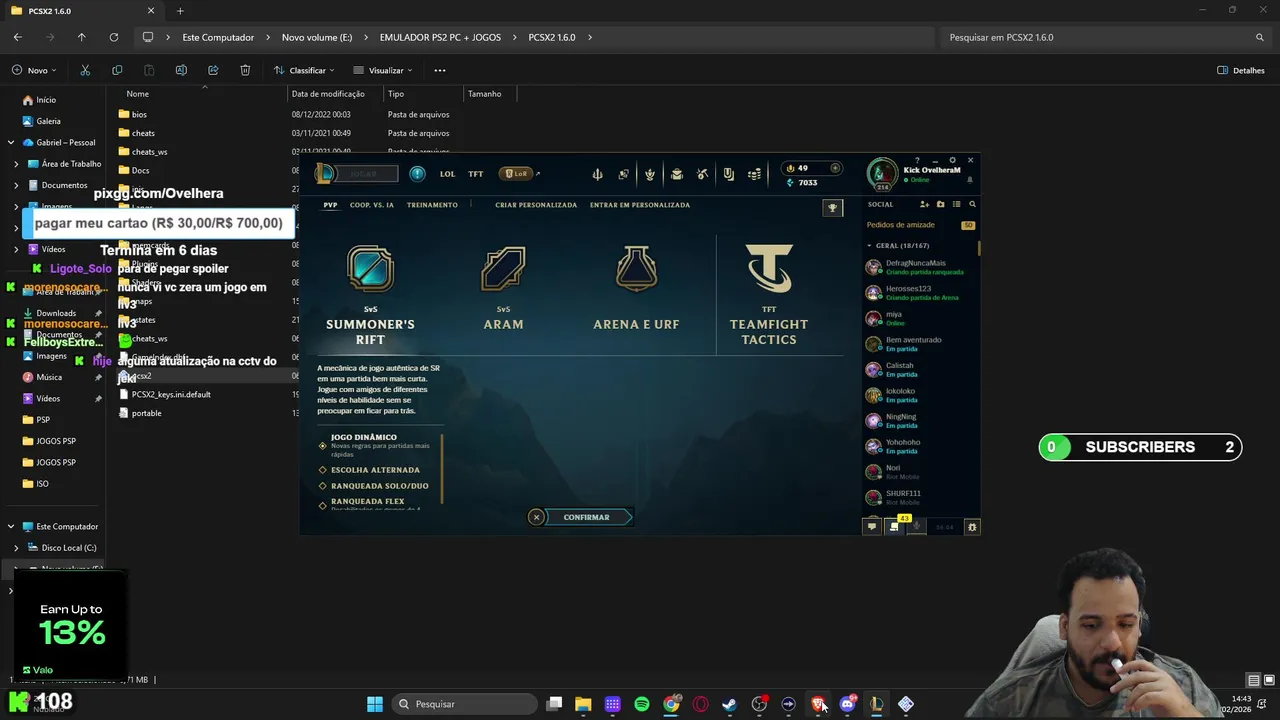The height and width of the screenshot is (720, 1280).
Task: Click the trophy icon below currency display
Action: click(832, 207)
